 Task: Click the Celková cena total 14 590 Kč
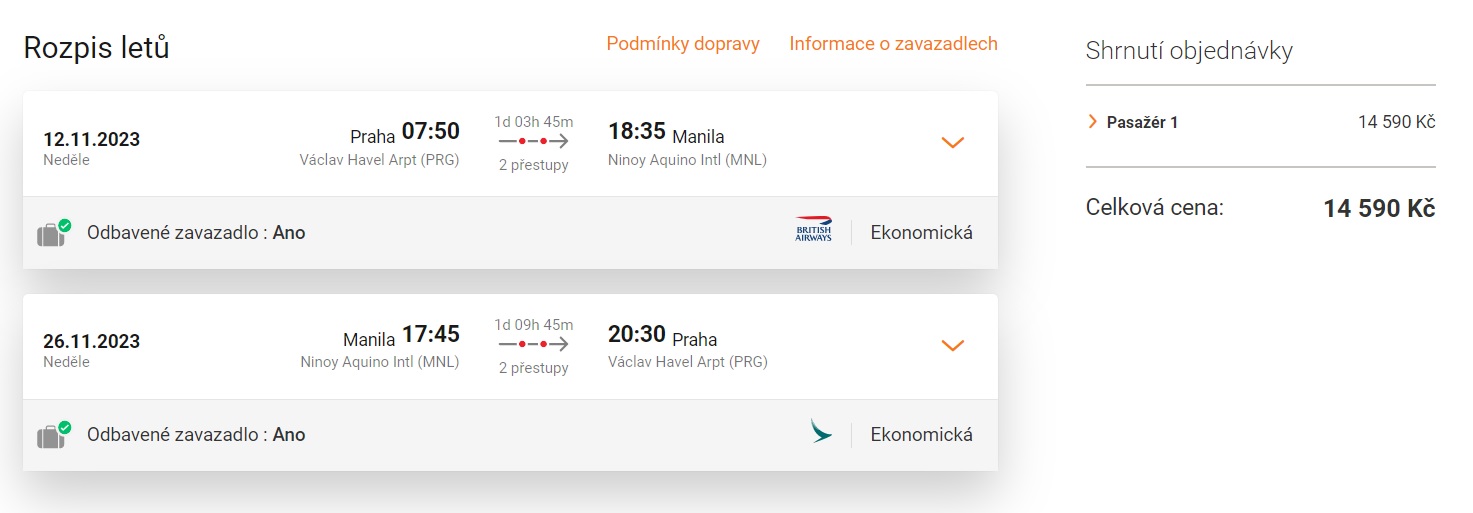coord(1379,208)
